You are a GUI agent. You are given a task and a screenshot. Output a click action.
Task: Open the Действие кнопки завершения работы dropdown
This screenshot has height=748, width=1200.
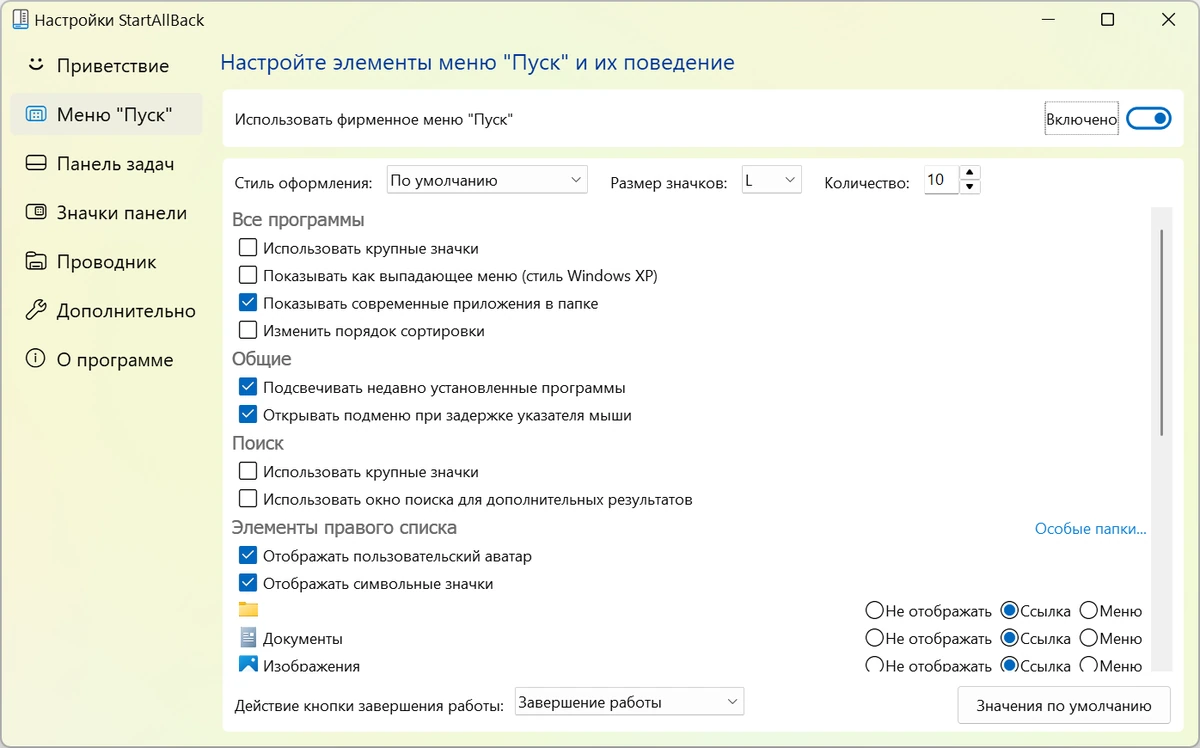630,702
